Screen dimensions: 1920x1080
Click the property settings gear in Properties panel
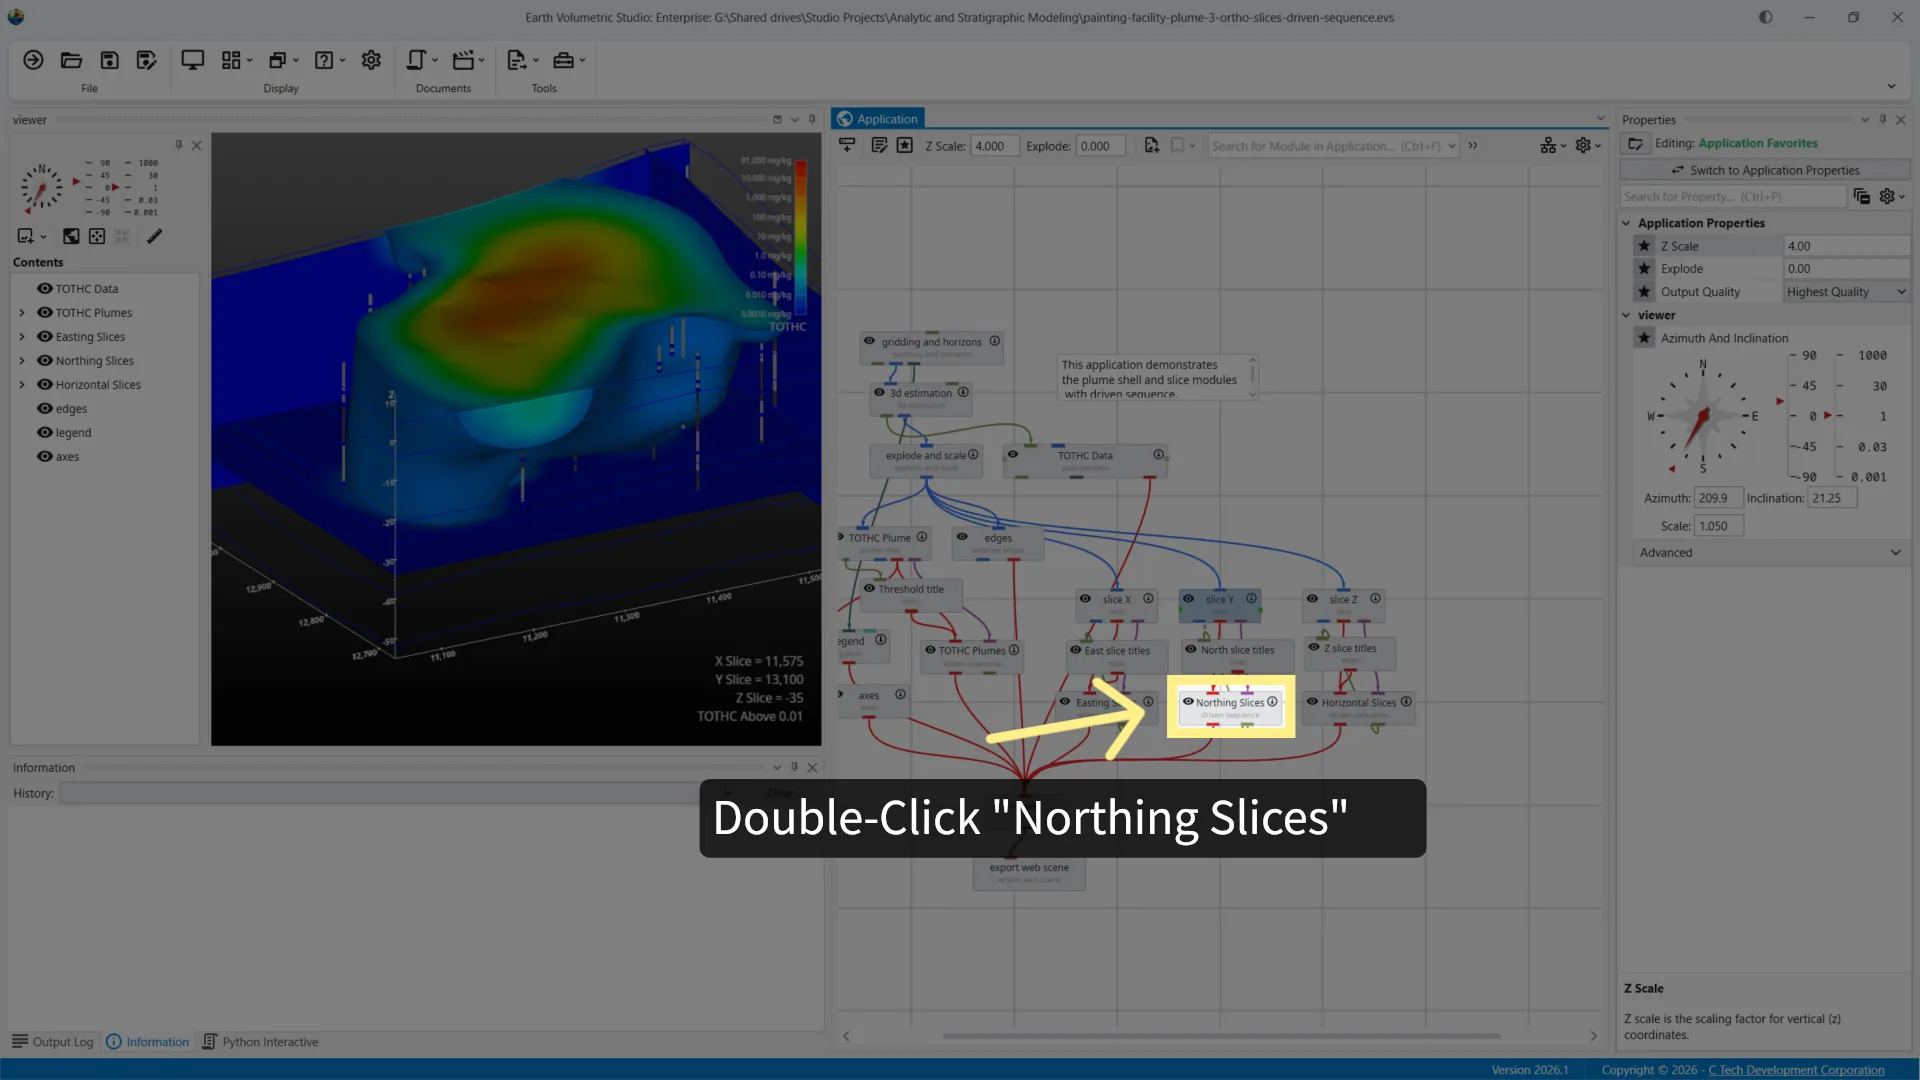pyautogui.click(x=1887, y=196)
